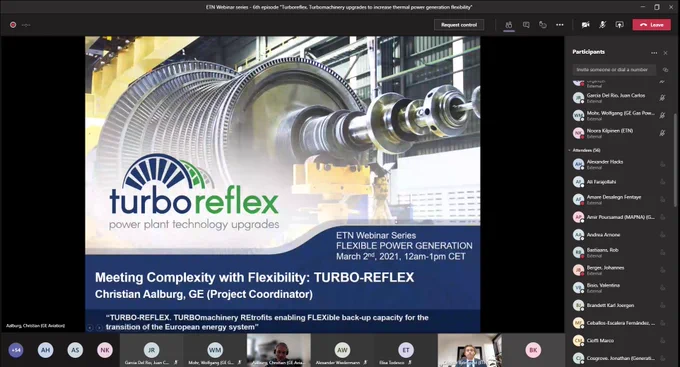Click attendee status icon beside Brandett Karl Joergen

[x=662, y=305]
